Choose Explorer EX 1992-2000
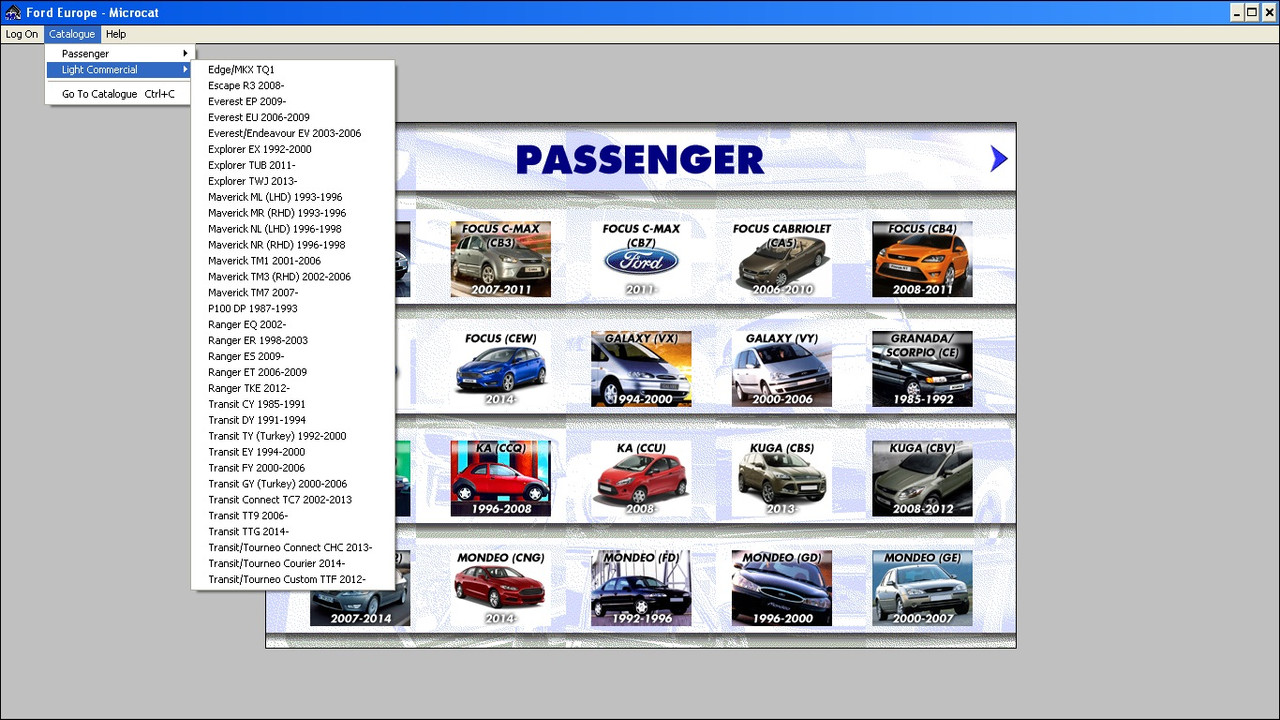This screenshot has width=1280, height=720. [x=293, y=150]
